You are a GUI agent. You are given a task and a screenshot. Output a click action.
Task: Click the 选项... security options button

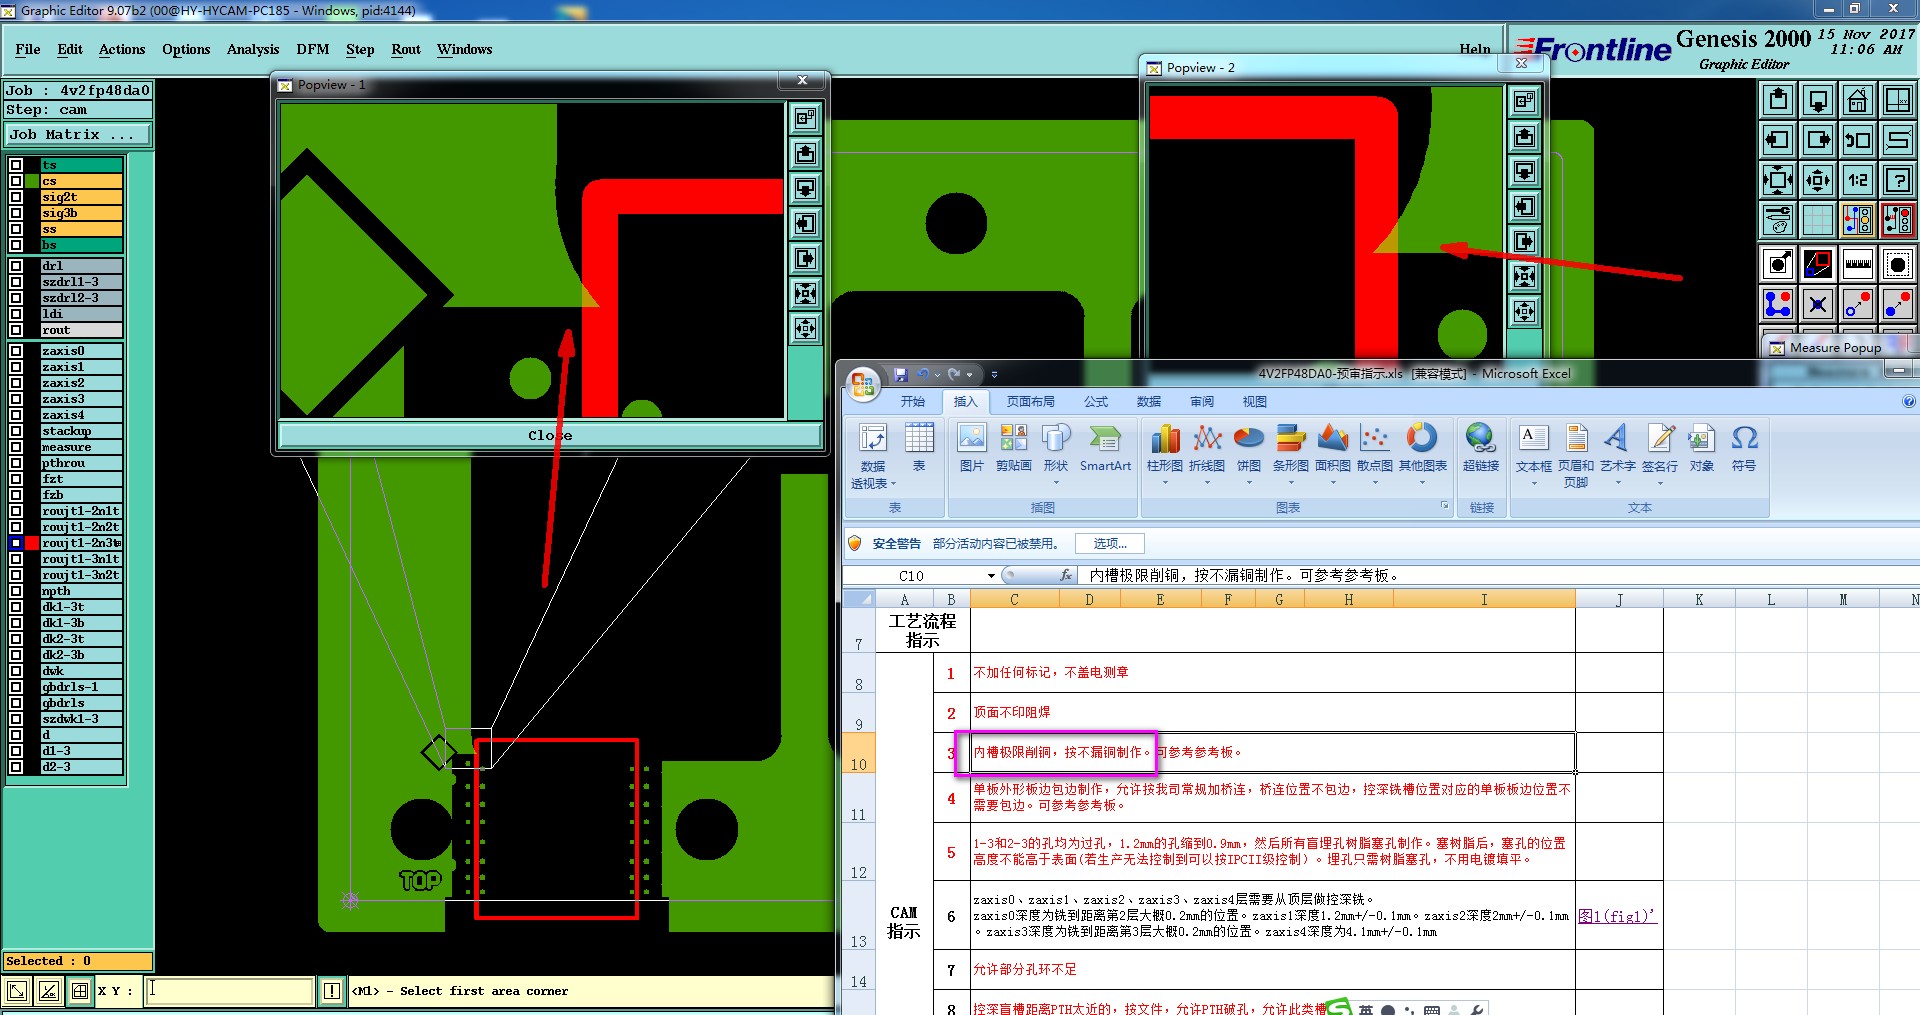tap(1110, 544)
